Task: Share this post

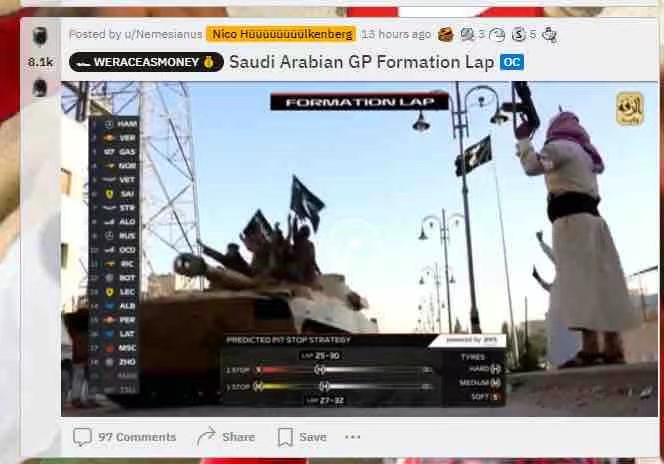Action: click(226, 437)
